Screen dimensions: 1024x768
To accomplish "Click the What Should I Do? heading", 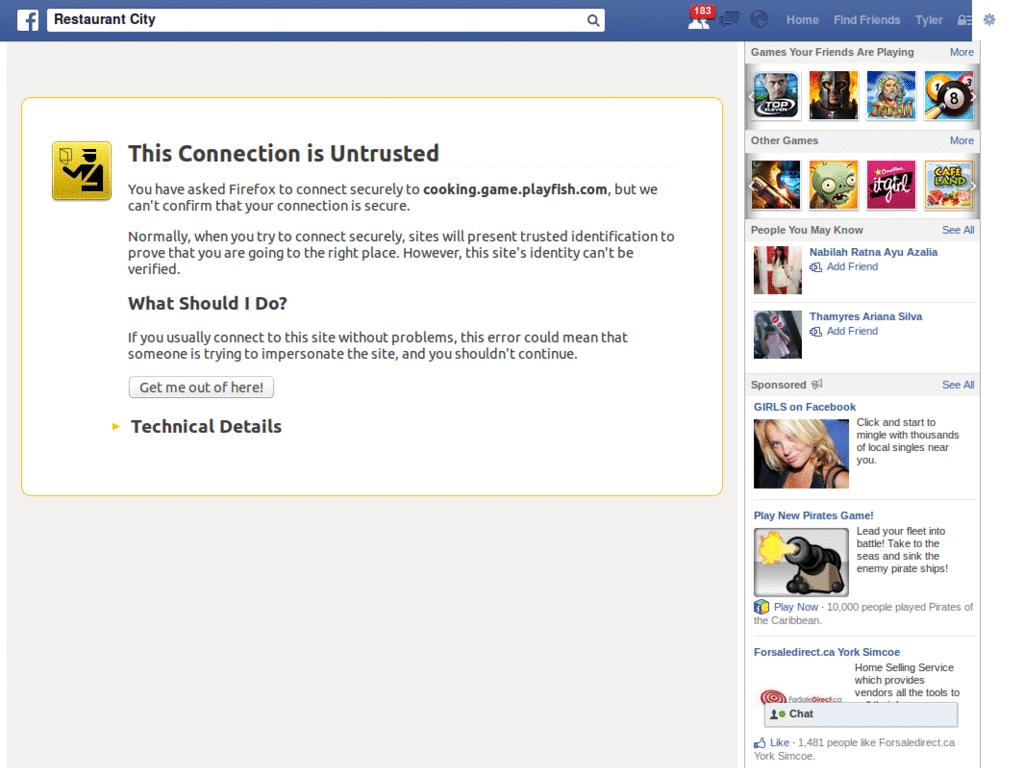I will 207,304.
